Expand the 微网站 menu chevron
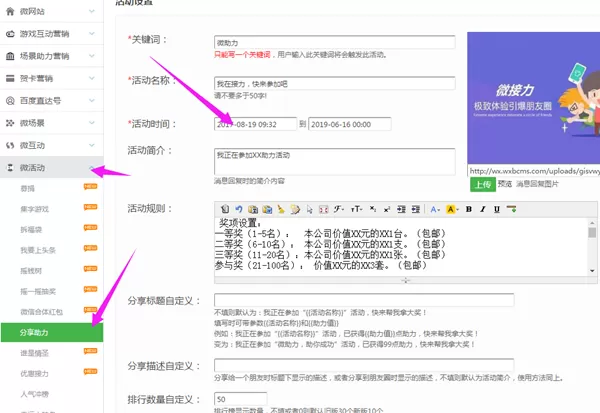The image size is (600, 413). 92,11
